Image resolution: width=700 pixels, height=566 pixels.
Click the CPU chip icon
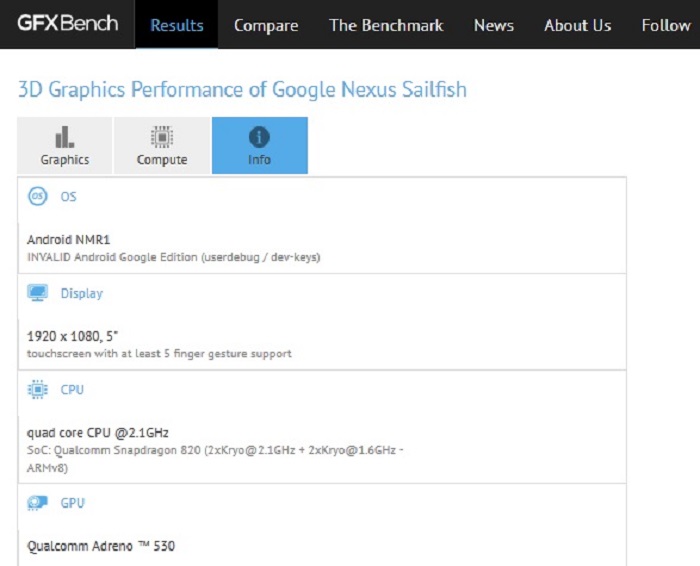point(38,389)
